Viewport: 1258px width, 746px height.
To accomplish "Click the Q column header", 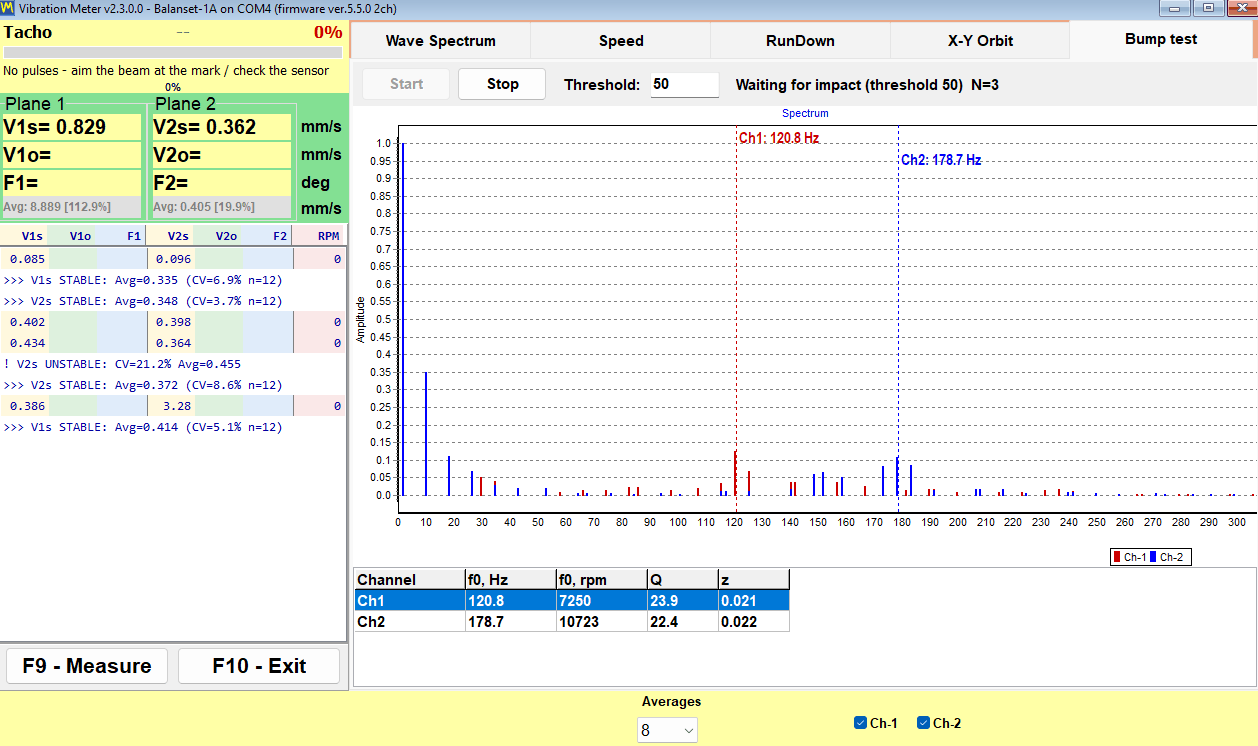I will click(x=682, y=580).
